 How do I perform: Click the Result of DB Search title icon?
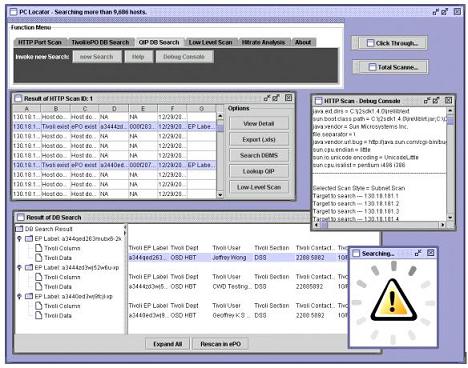(21, 217)
